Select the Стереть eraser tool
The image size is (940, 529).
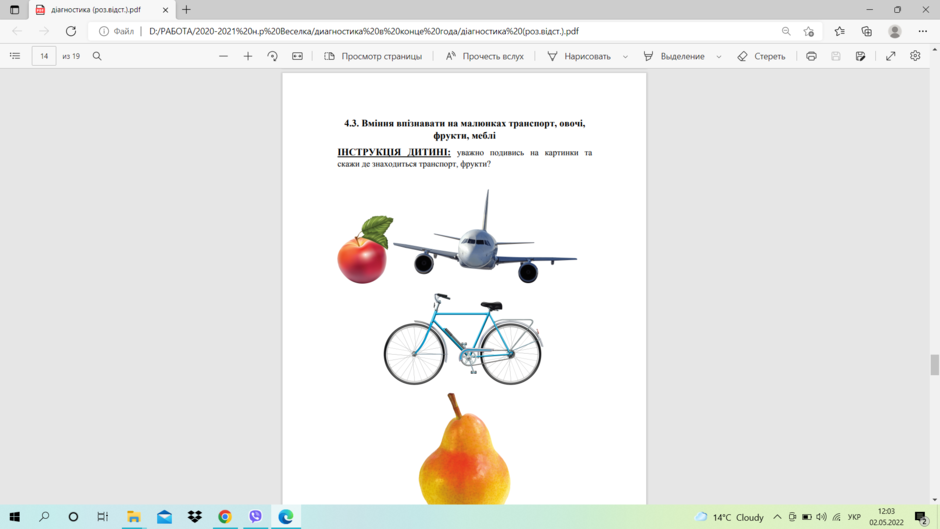[x=761, y=56]
